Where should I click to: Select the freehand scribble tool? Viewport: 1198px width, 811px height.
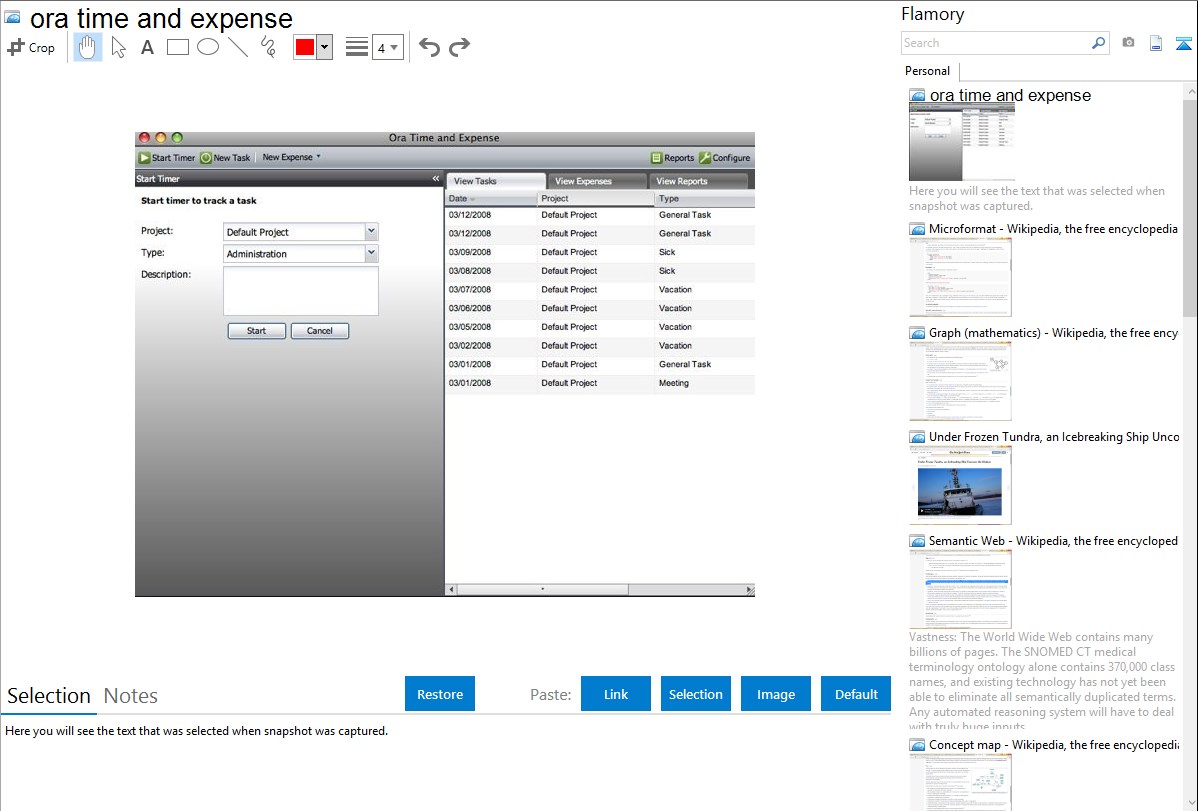point(268,47)
